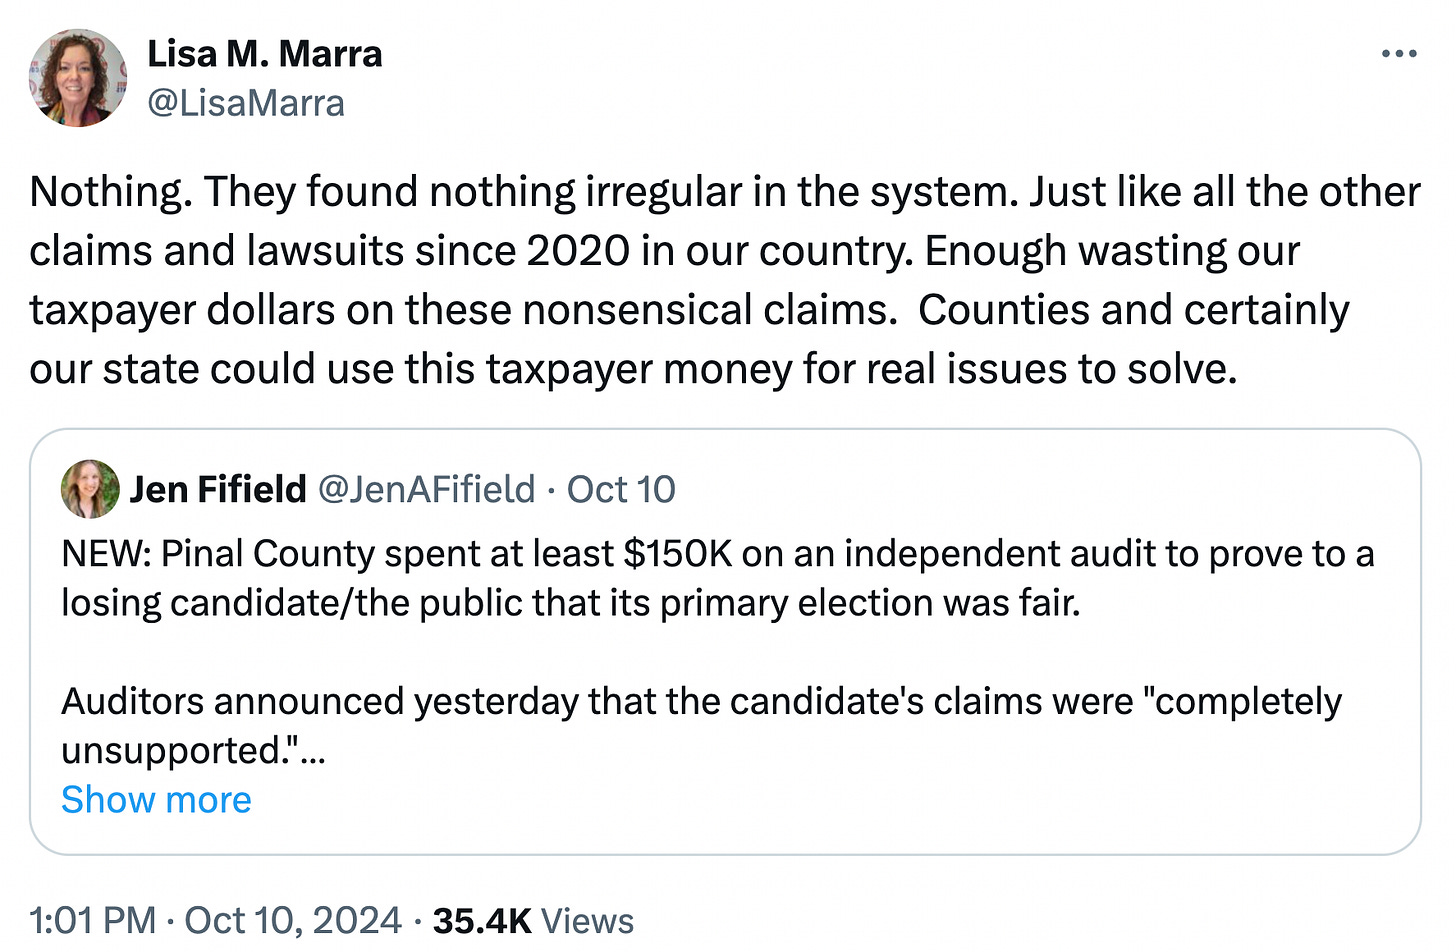
Task: Open the tweet's three-dot more menu
Action: tap(1398, 54)
